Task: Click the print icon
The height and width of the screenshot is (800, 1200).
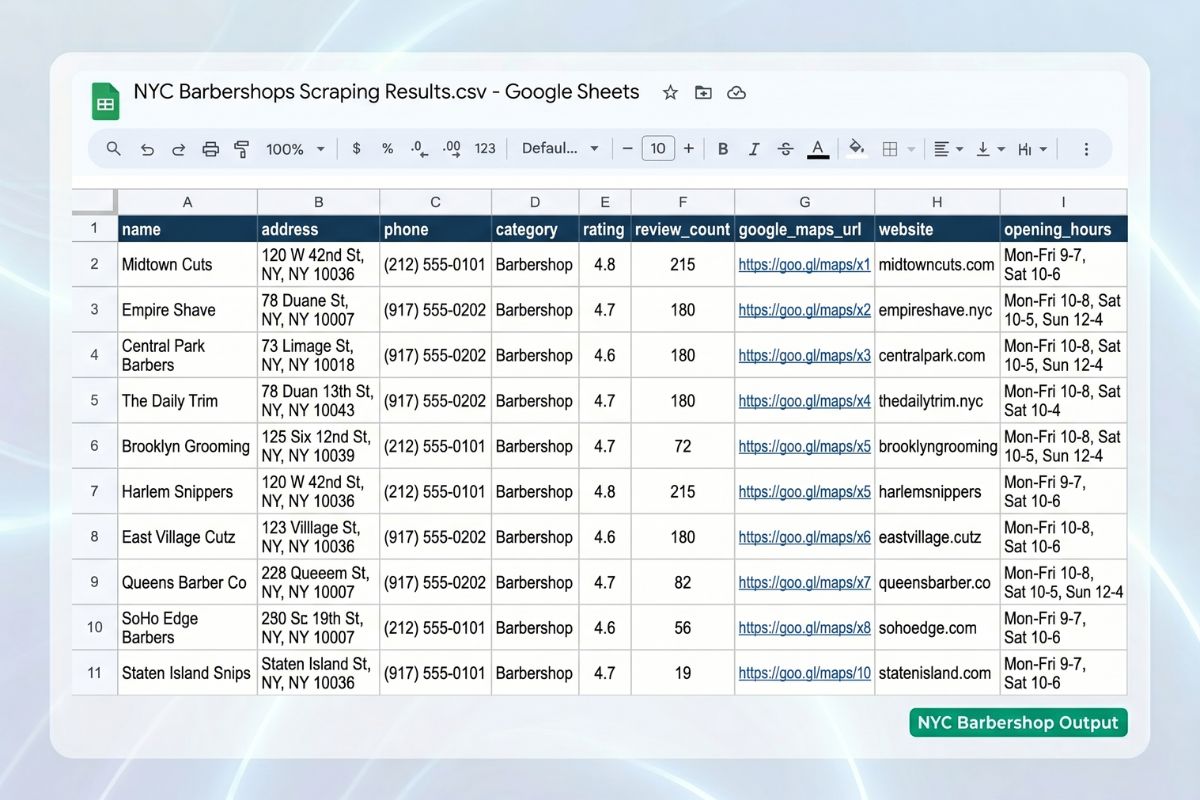Action: tap(210, 148)
